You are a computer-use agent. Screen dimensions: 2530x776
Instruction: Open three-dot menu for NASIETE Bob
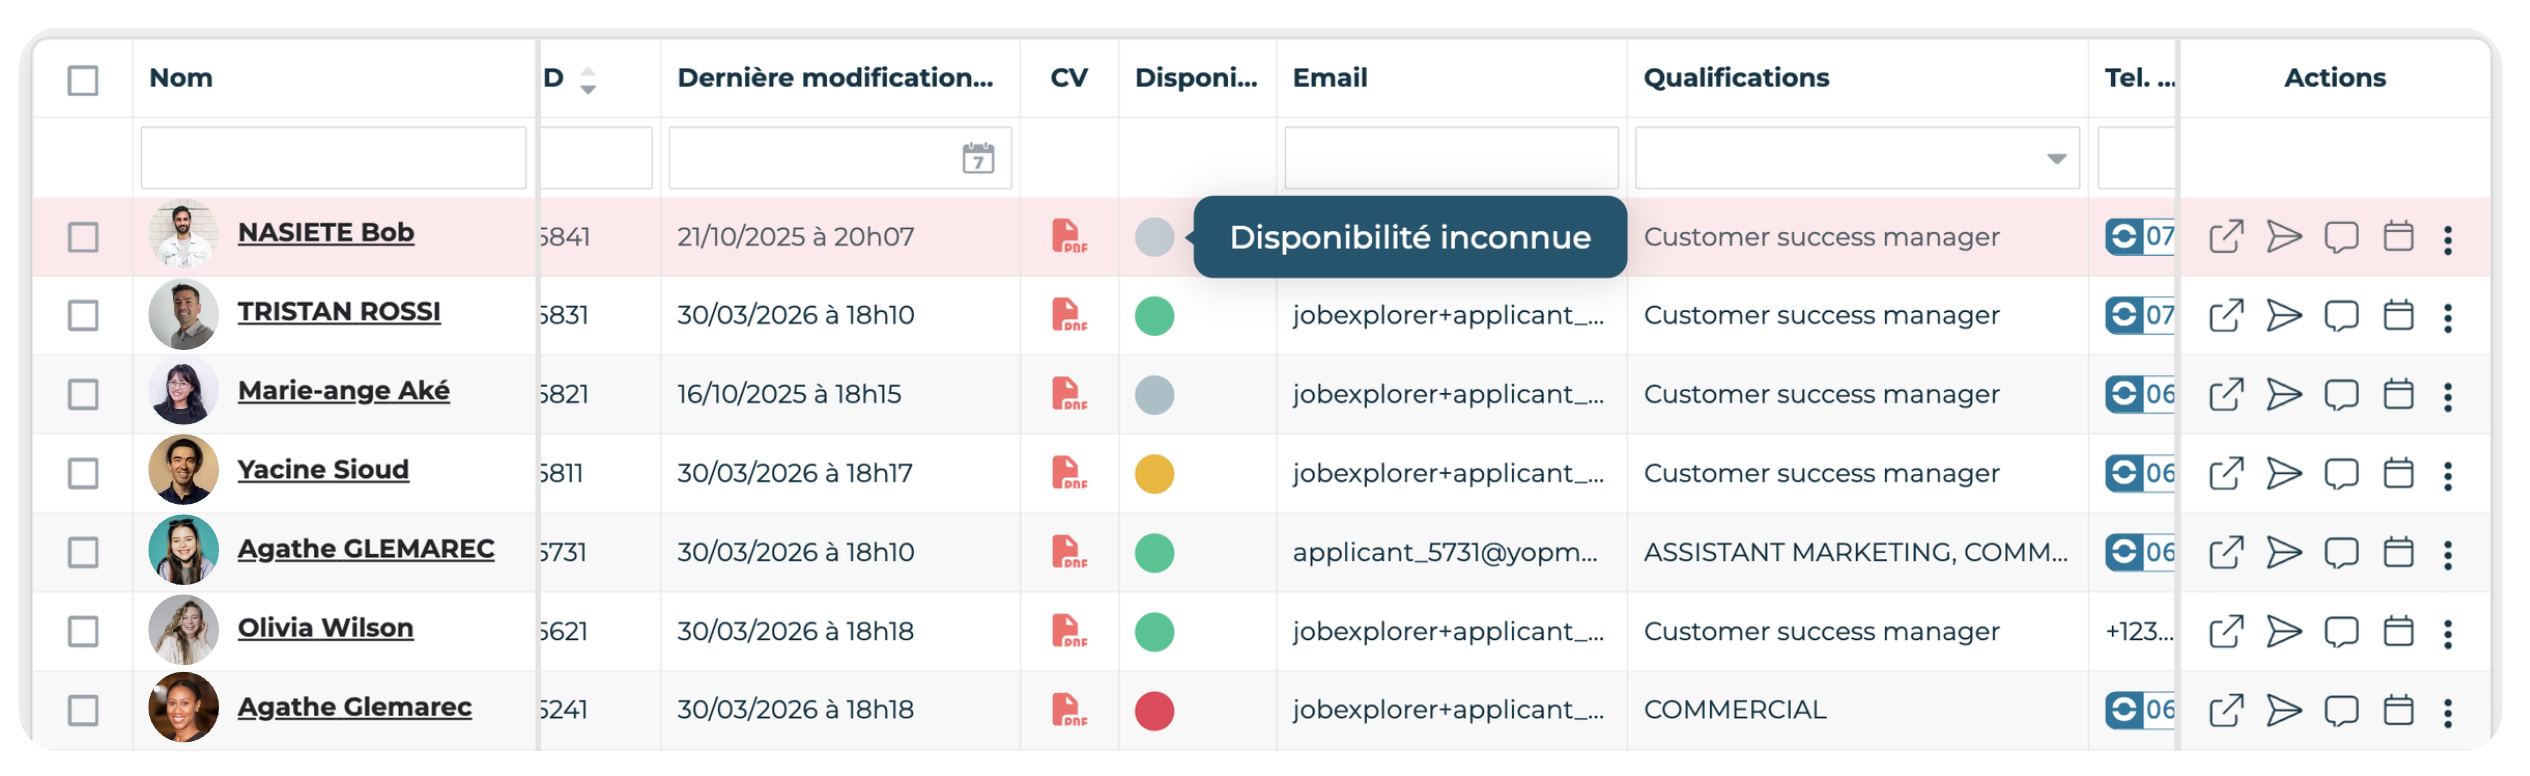(2447, 239)
